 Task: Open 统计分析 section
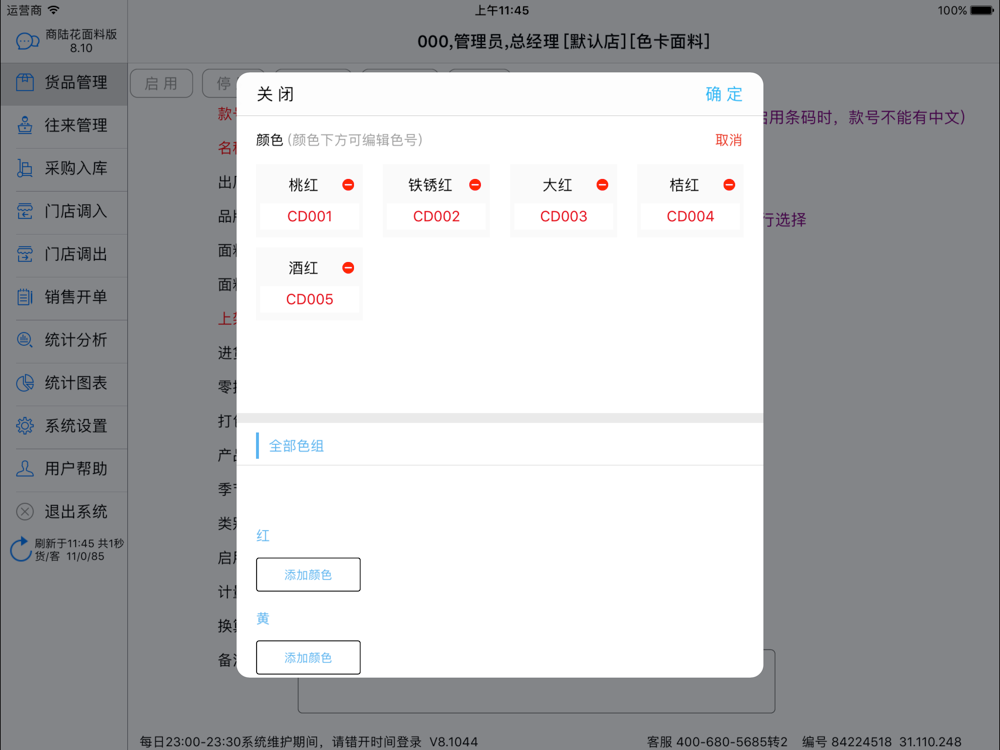tap(64, 340)
